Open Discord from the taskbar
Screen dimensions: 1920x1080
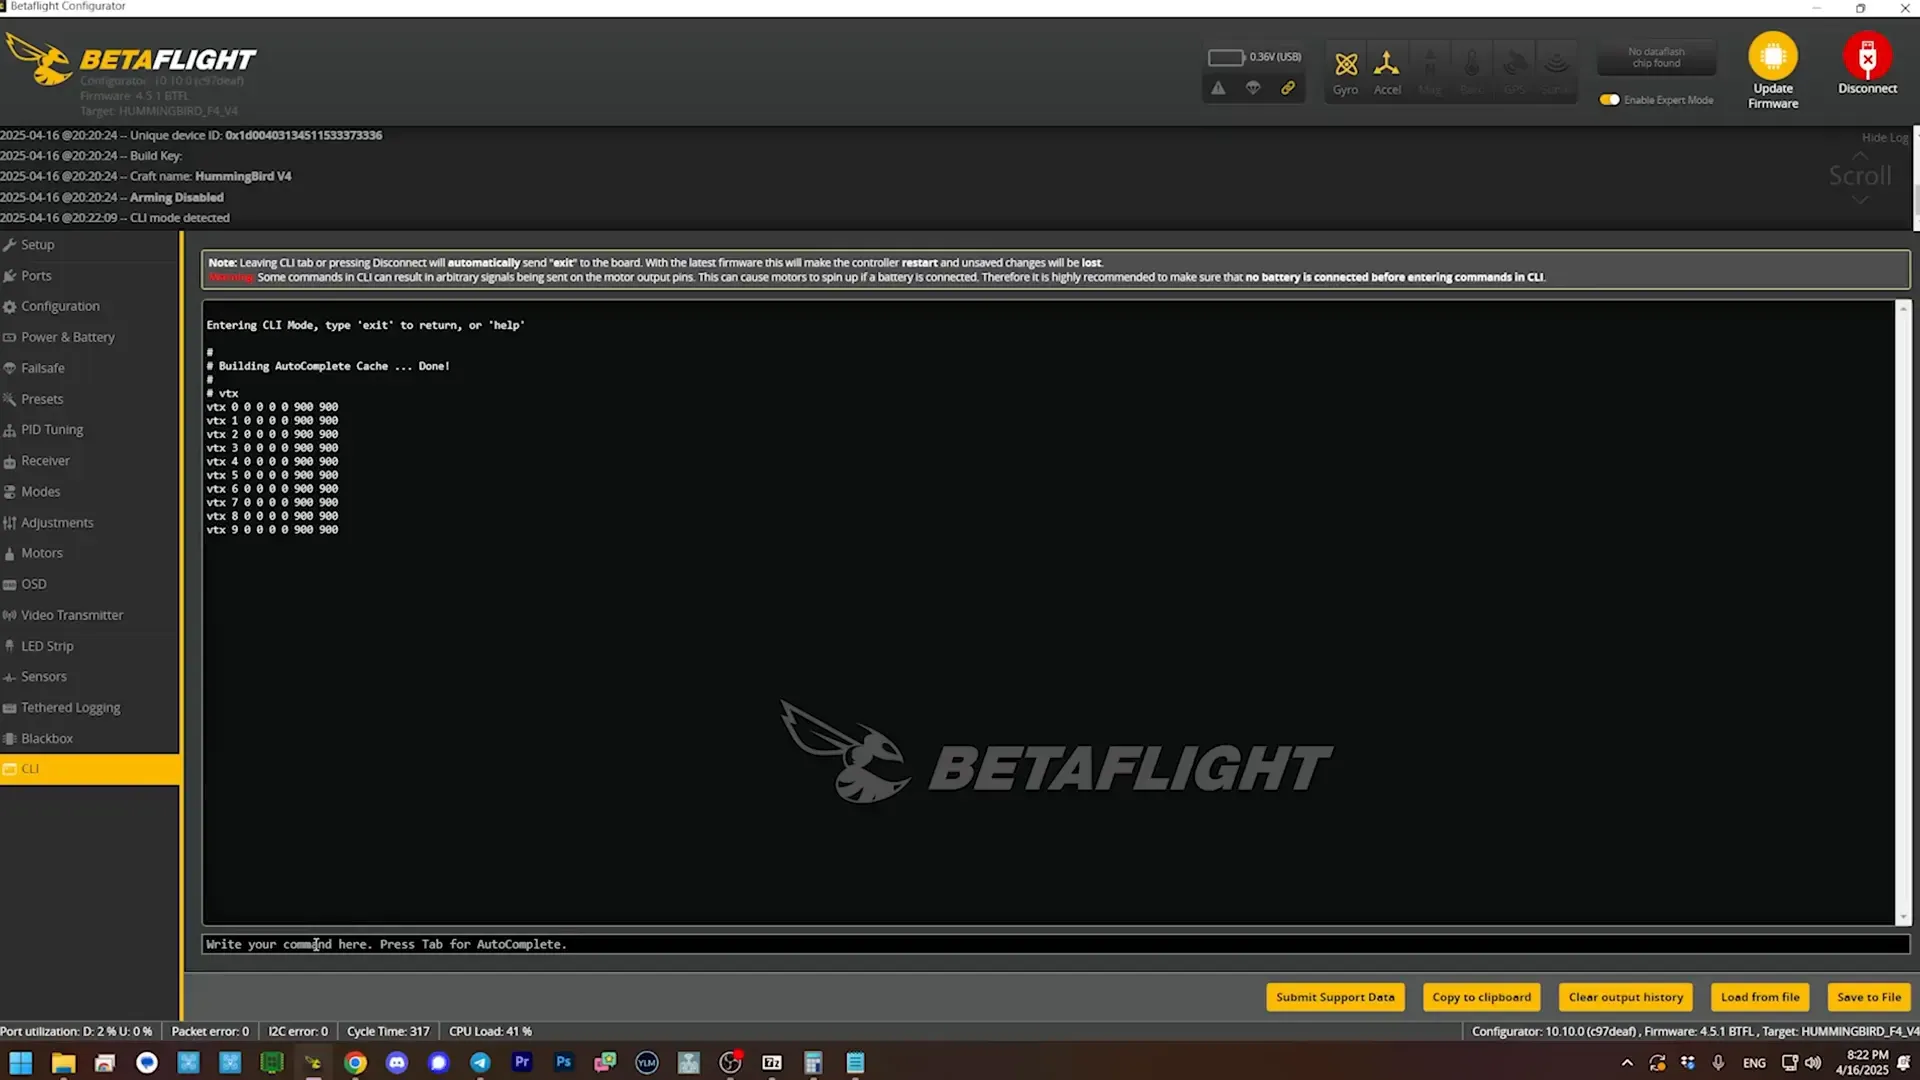(x=397, y=1062)
